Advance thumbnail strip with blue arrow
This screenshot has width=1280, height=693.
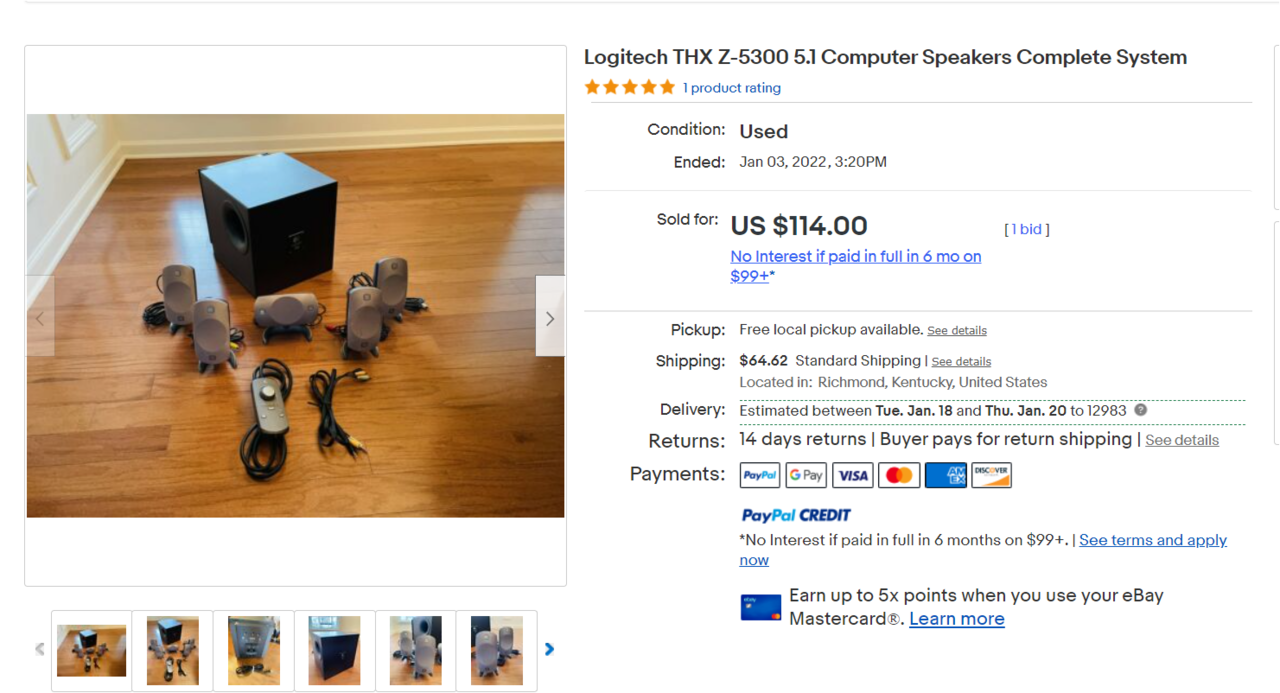pos(549,649)
